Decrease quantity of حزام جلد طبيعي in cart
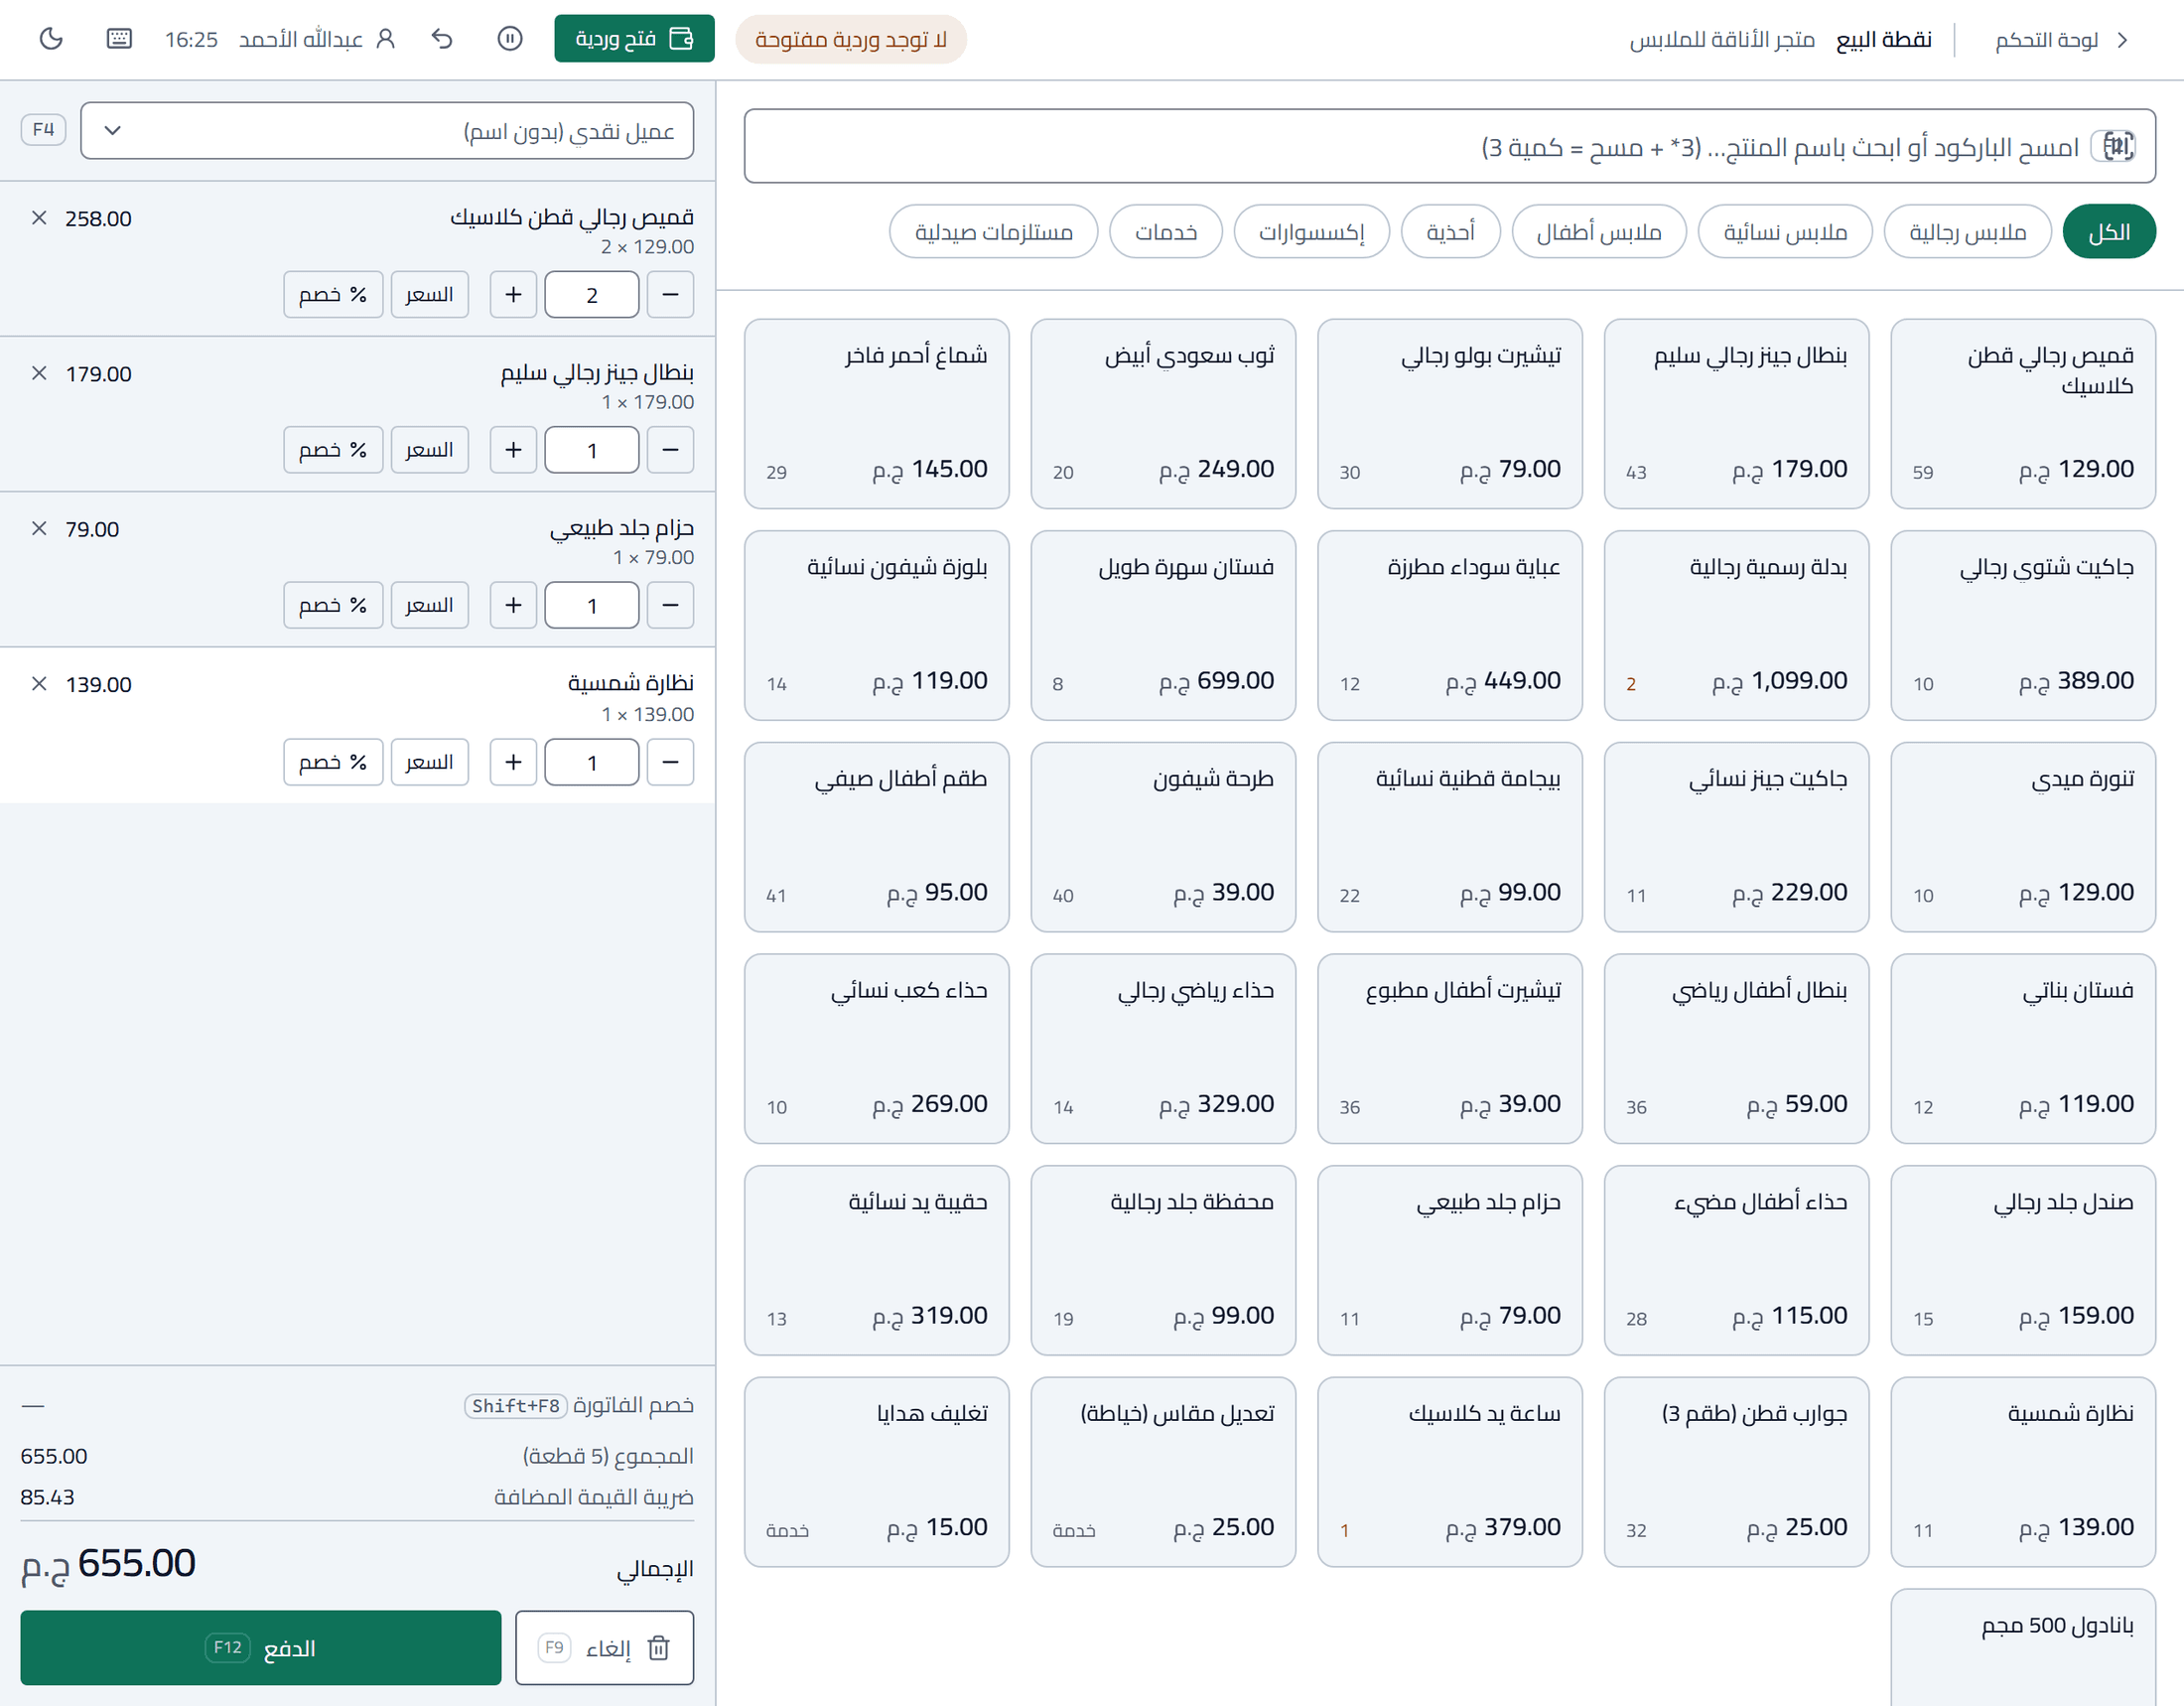The width and height of the screenshot is (2184, 1706). 670,605
